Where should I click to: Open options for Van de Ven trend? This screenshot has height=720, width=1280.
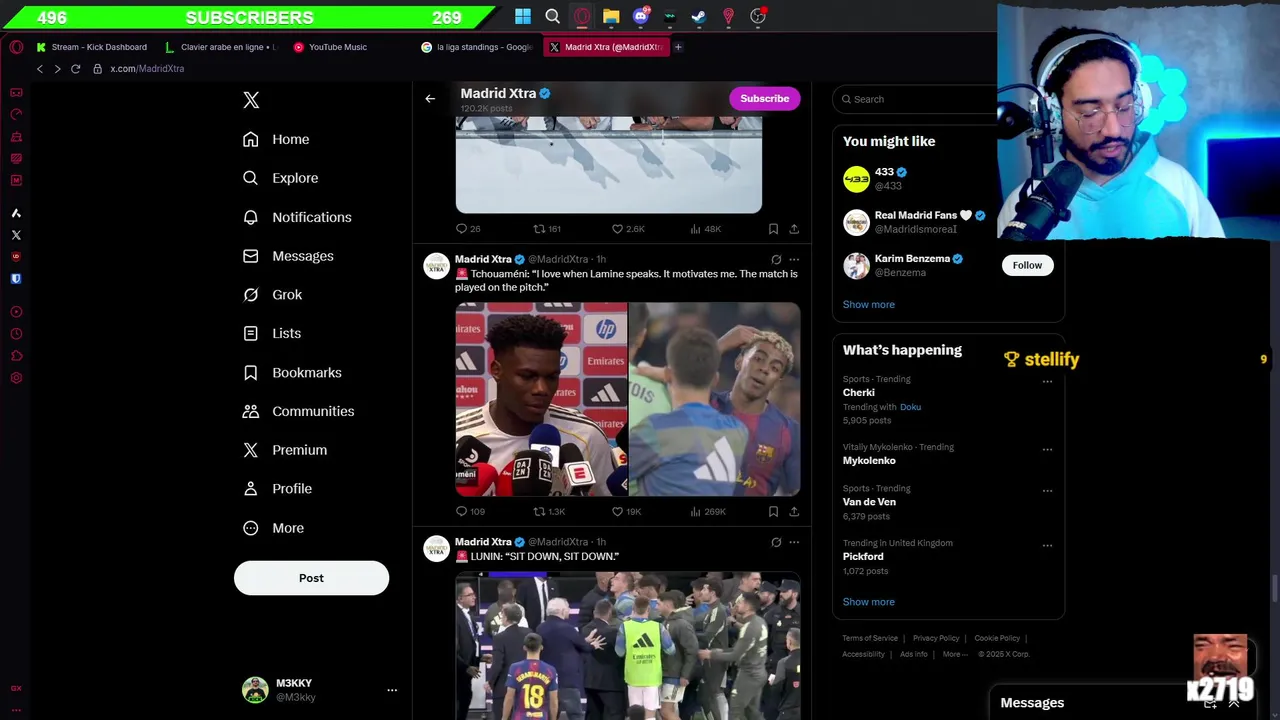[1047, 490]
